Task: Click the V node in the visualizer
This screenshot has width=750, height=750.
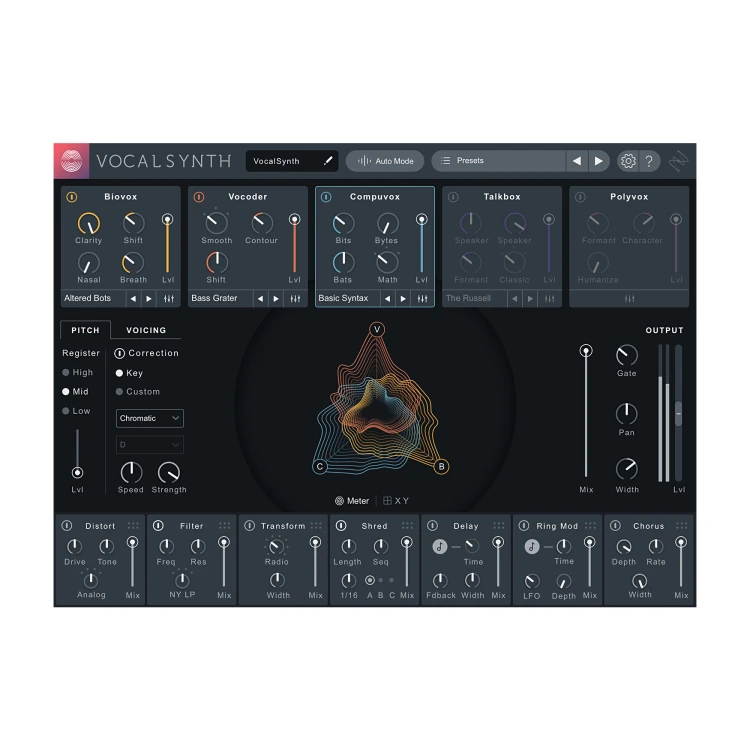Action: coord(377,329)
